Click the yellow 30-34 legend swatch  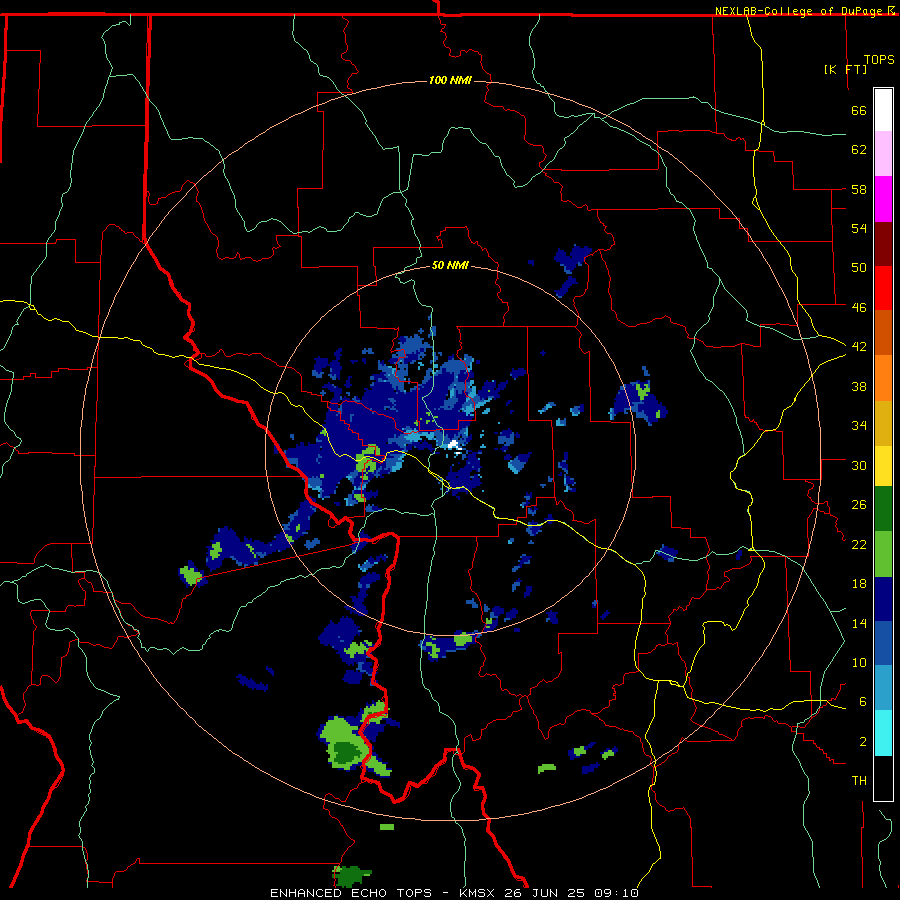pyautogui.click(x=883, y=466)
